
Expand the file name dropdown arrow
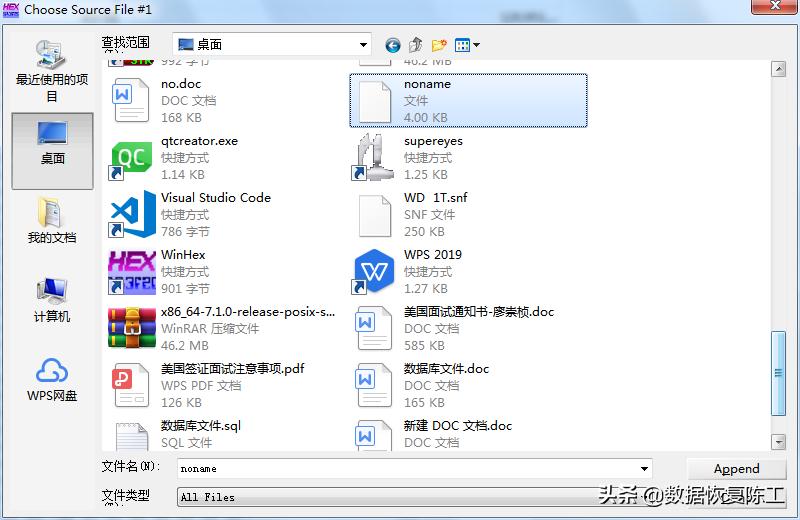(x=644, y=468)
